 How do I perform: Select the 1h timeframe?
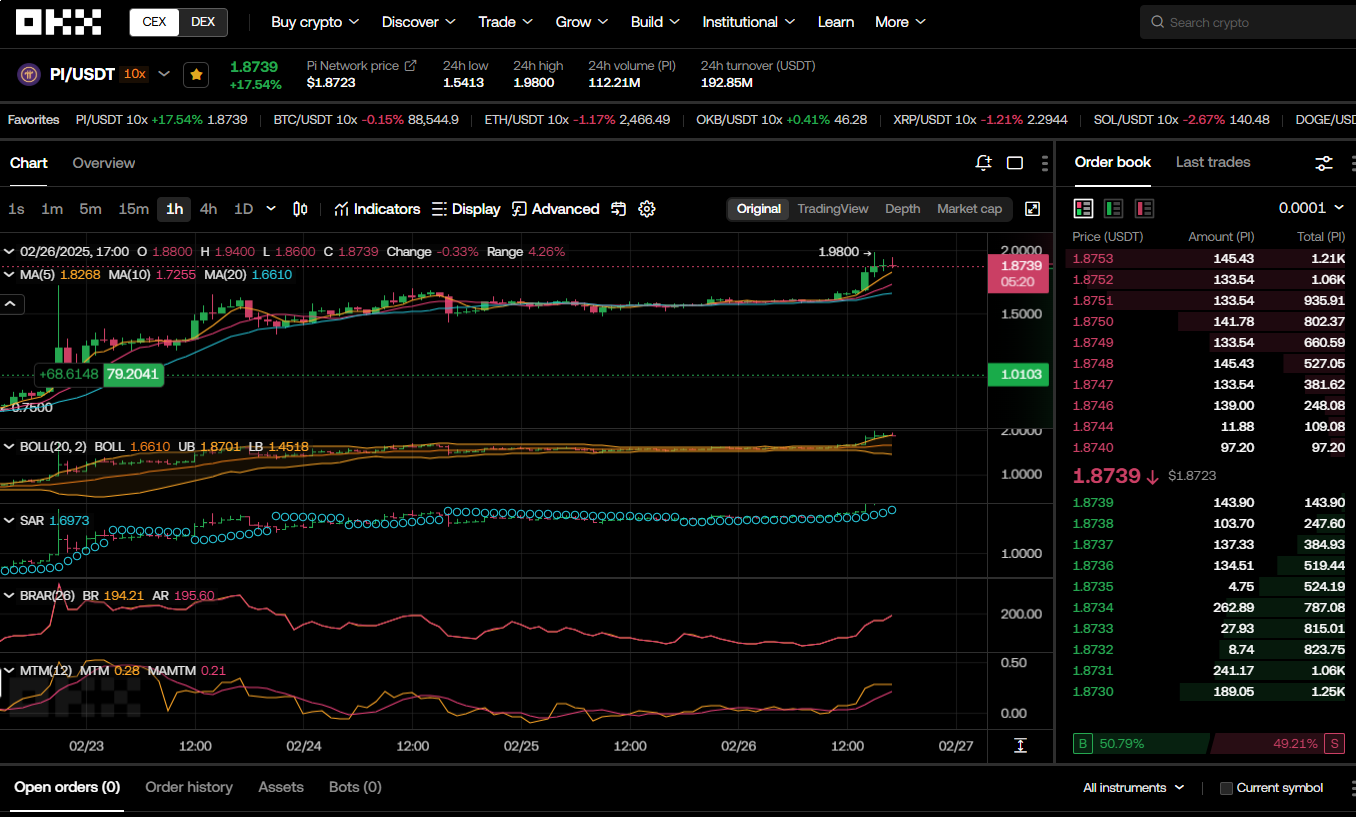pos(174,209)
